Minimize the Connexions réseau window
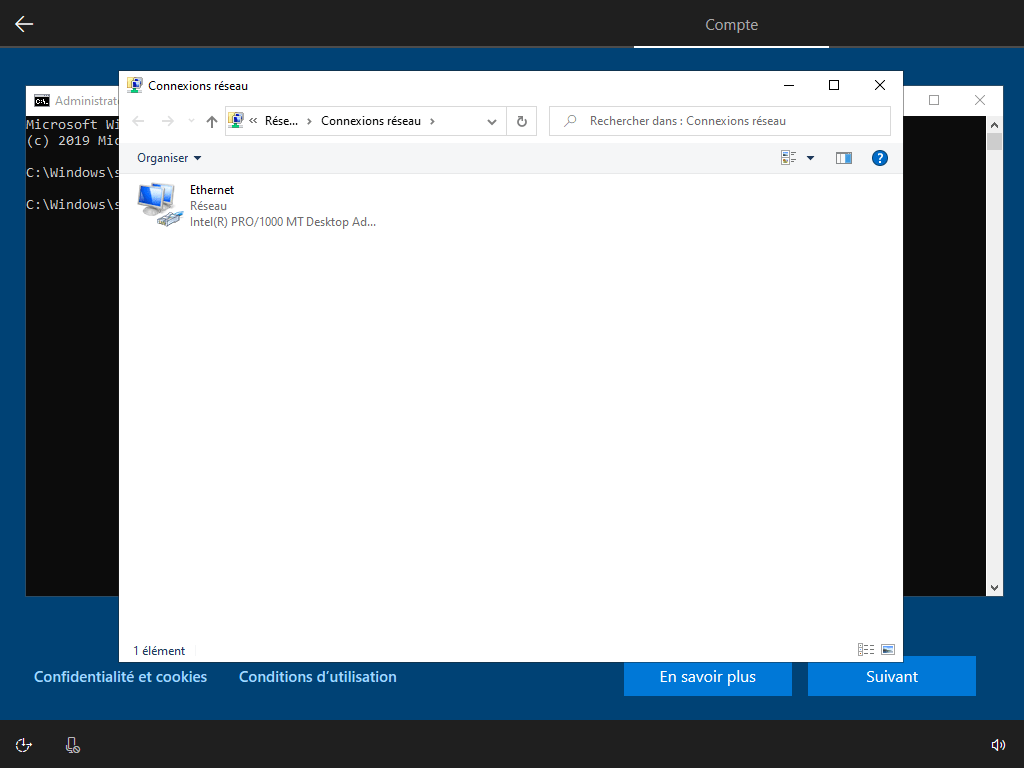This screenshot has width=1024, height=768. click(x=789, y=85)
